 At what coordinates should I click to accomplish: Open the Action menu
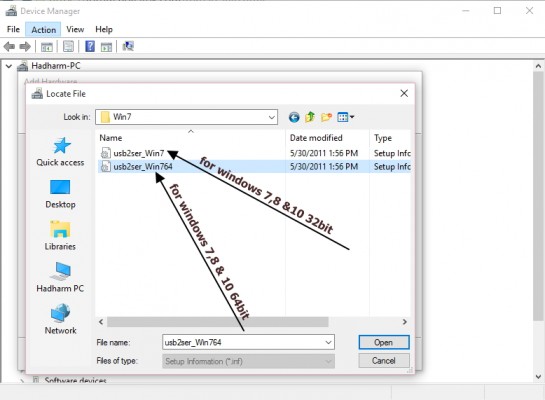pos(43,30)
